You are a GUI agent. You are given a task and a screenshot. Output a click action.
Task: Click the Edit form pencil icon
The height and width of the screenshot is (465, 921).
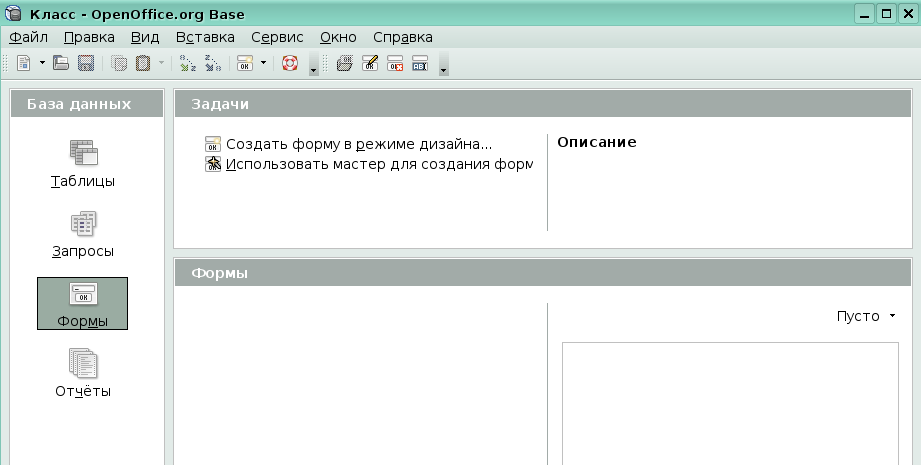point(370,63)
